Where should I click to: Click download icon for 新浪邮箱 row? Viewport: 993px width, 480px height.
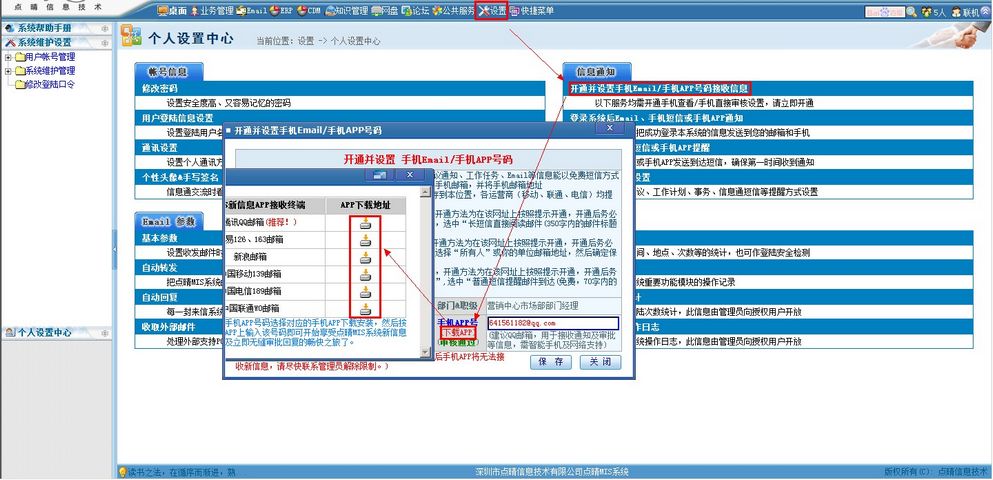(365, 256)
